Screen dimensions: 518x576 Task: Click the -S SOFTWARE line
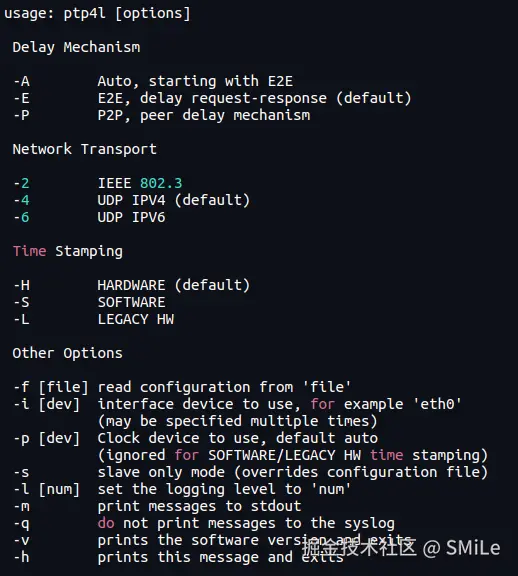coord(89,302)
